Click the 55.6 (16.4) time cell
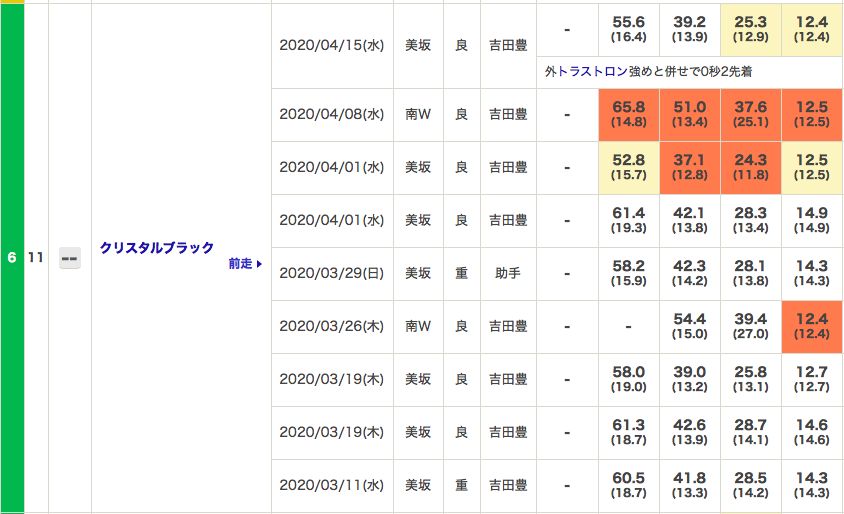 pos(629,29)
